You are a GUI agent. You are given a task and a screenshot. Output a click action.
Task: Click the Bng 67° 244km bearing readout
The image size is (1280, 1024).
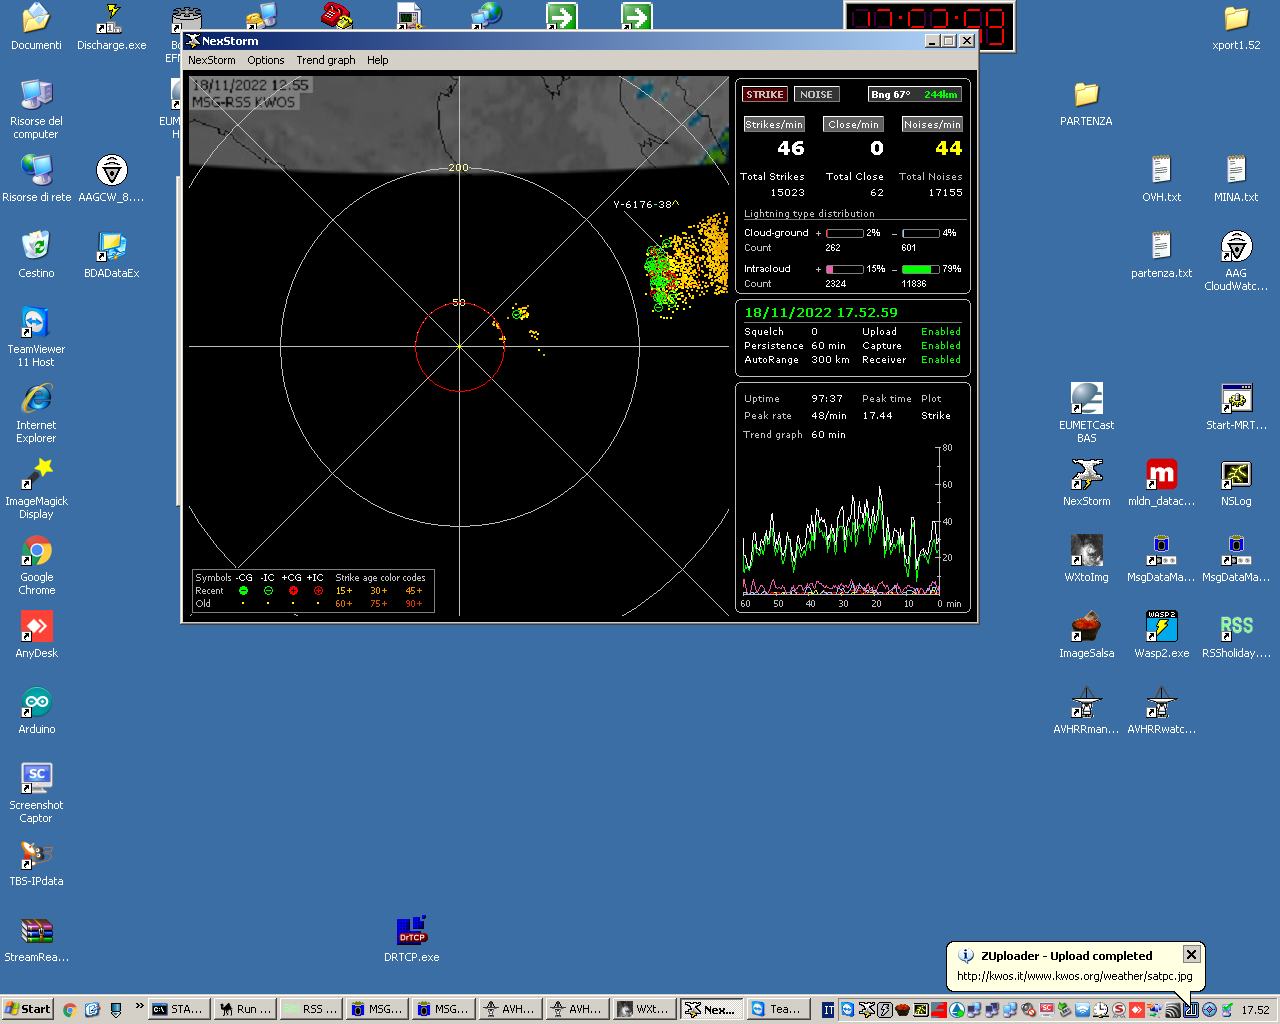tap(914, 94)
